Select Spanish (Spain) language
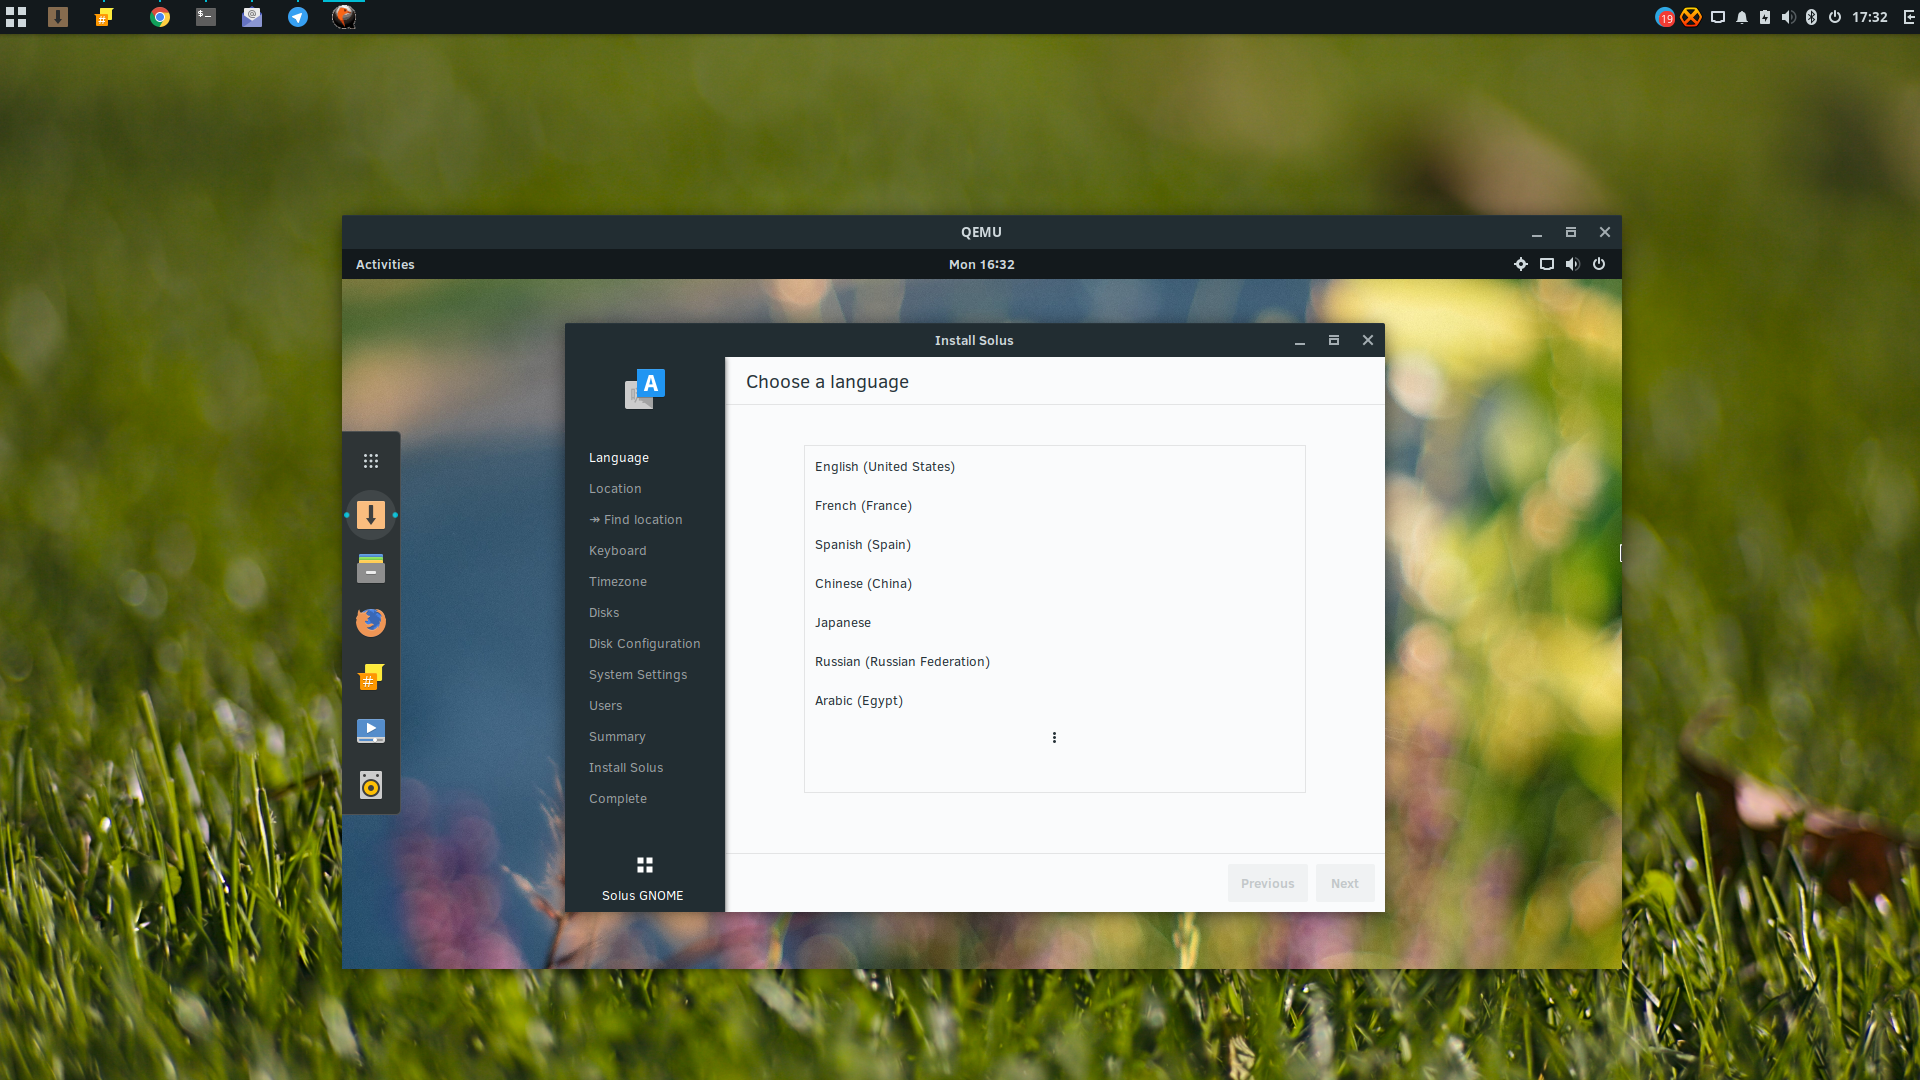 [1055, 545]
